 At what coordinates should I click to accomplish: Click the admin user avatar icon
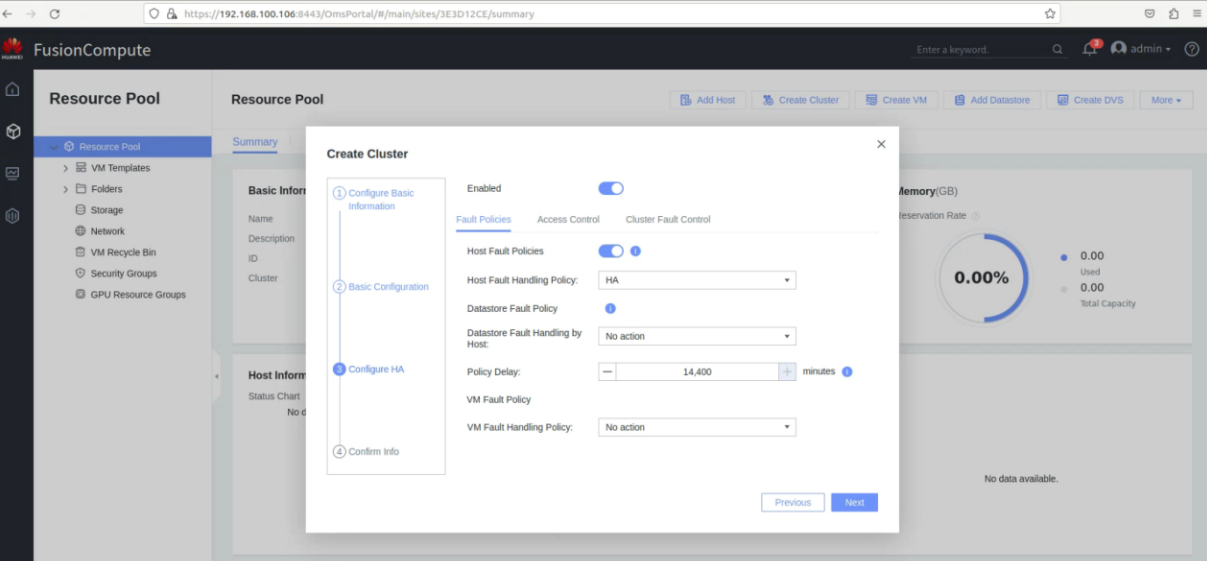[1119, 48]
